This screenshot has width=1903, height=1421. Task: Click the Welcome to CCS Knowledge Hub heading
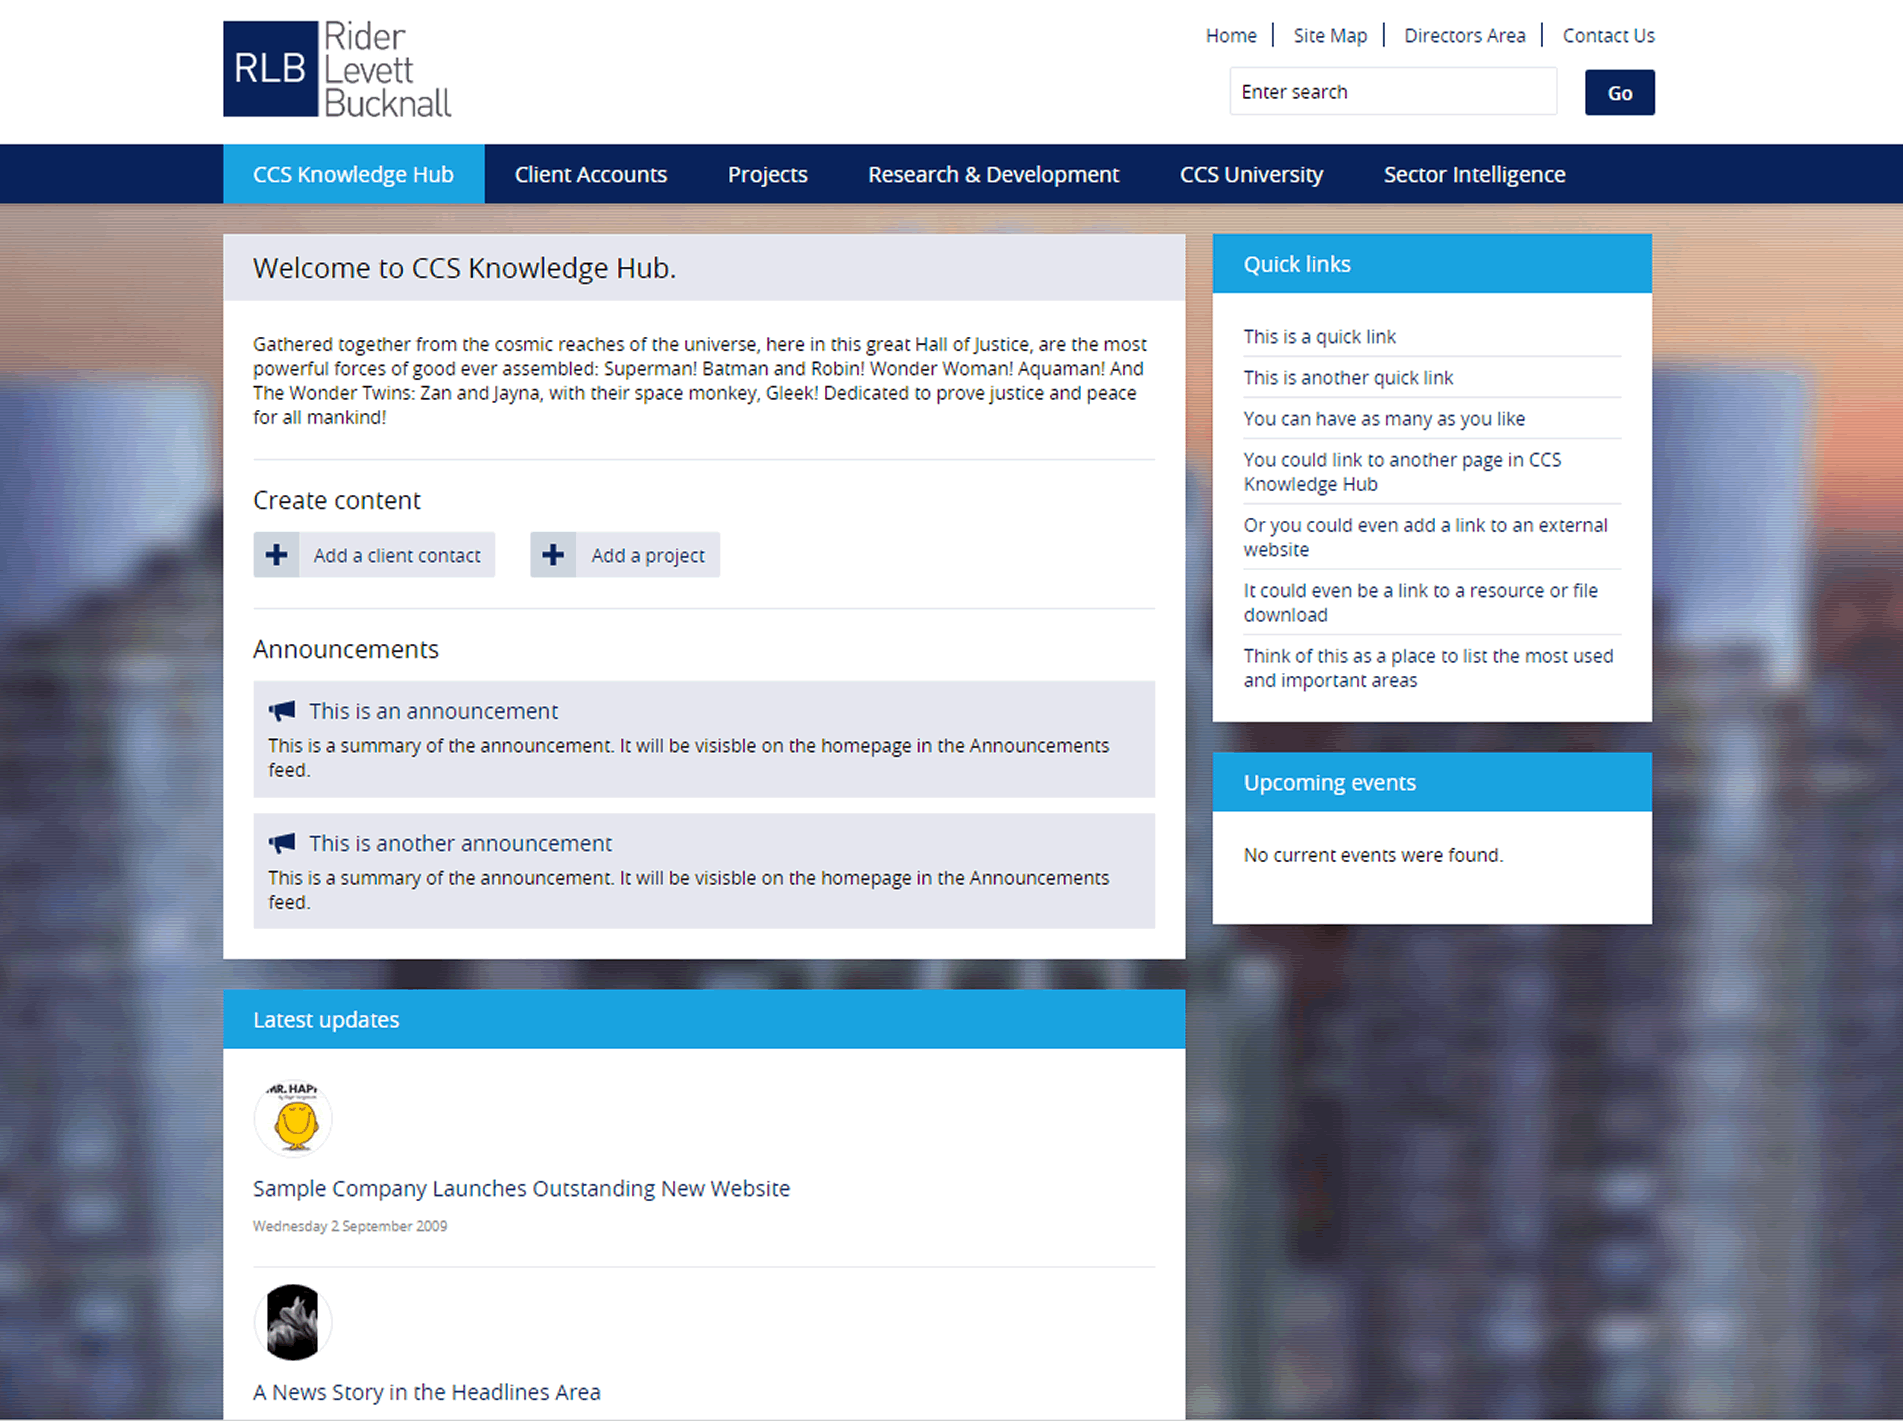coord(464,268)
